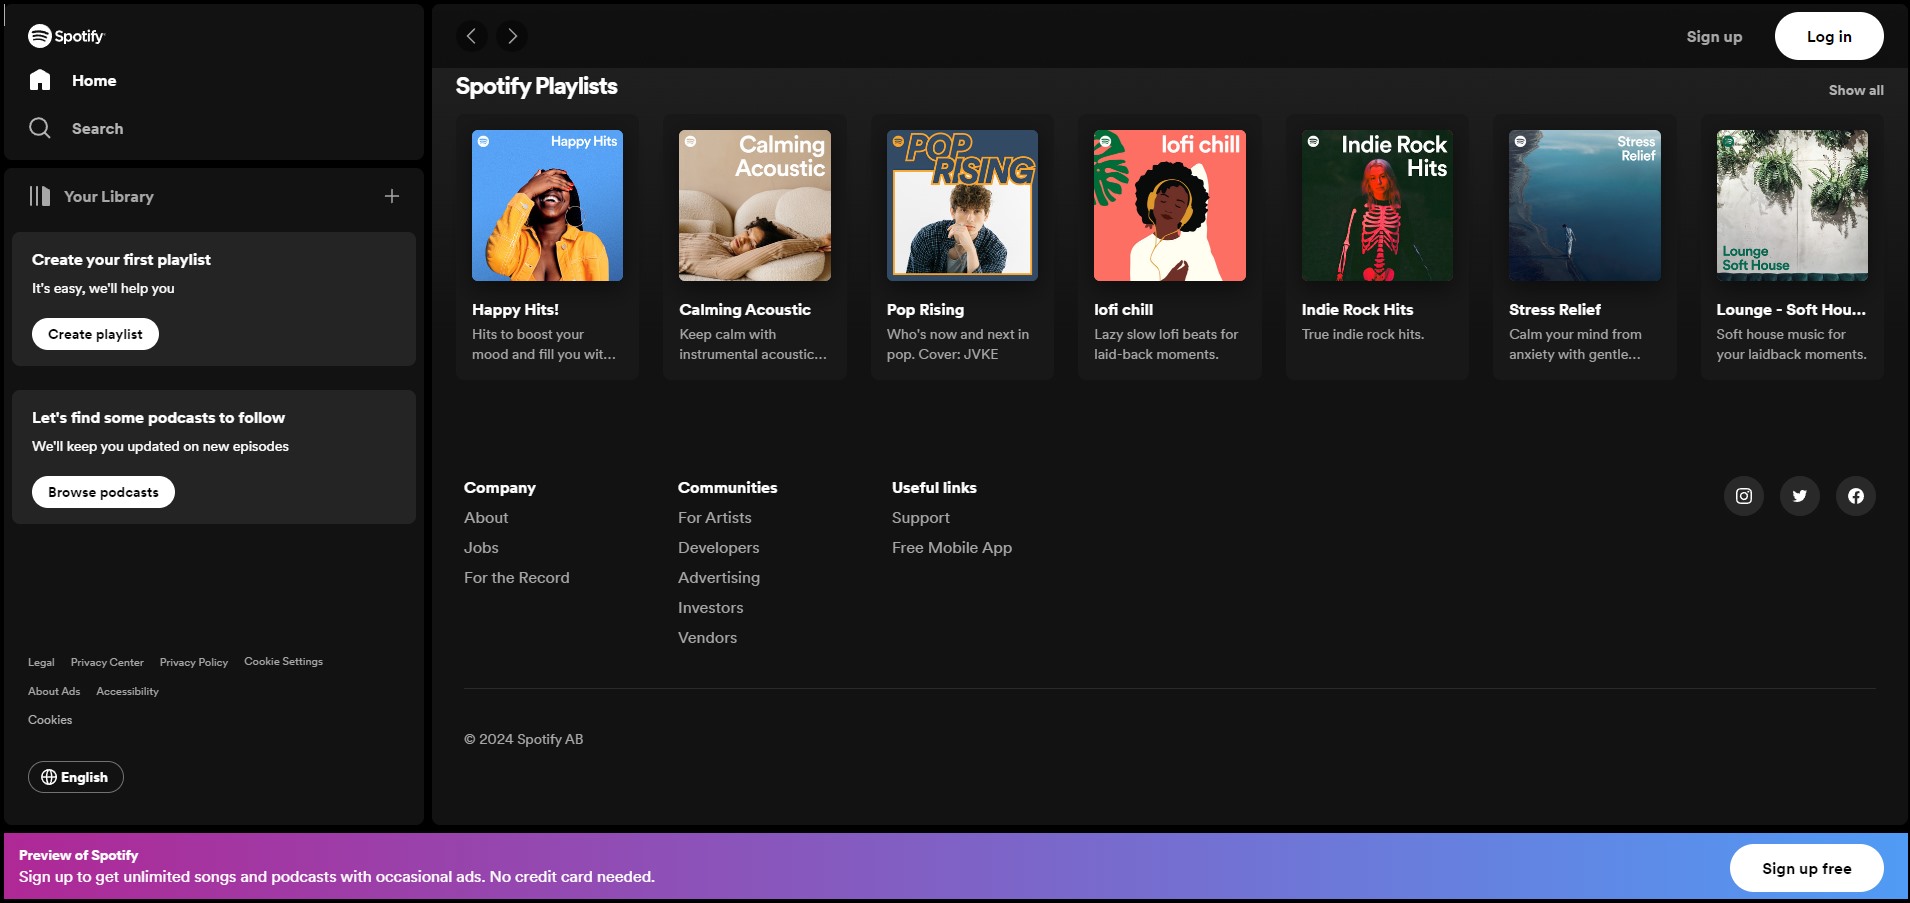Click plus icon to create playlist or folder

tap(392, 196)
